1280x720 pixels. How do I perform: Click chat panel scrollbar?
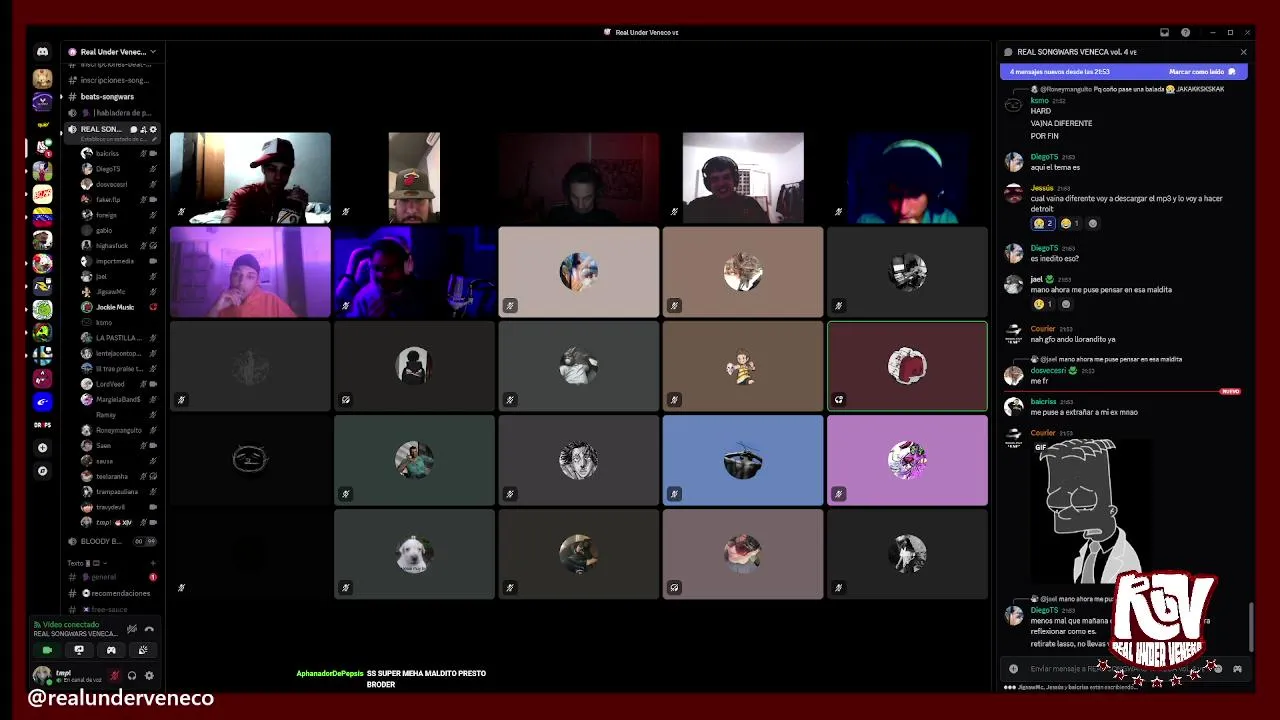click(x=1250, y=627)
